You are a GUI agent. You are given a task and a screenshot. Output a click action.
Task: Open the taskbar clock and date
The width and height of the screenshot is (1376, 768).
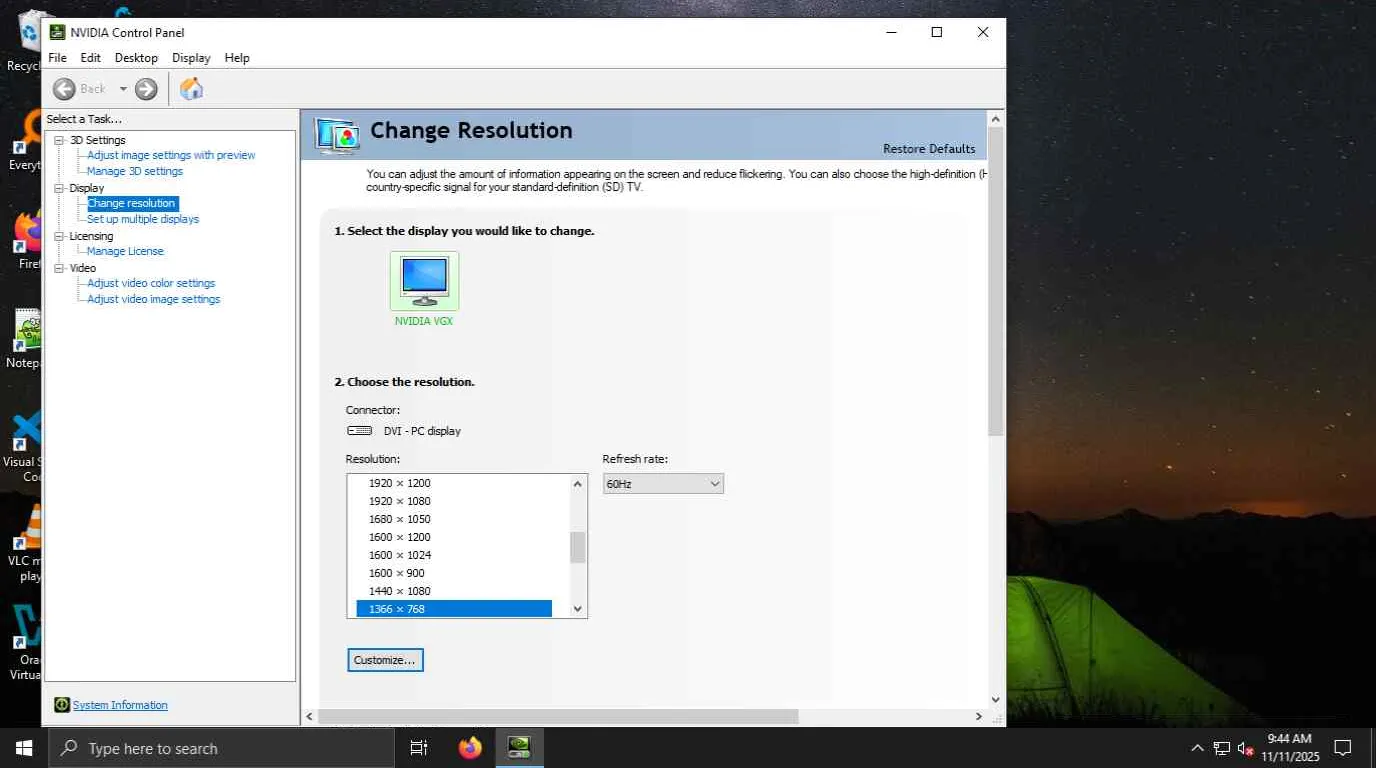(1290, 748)
